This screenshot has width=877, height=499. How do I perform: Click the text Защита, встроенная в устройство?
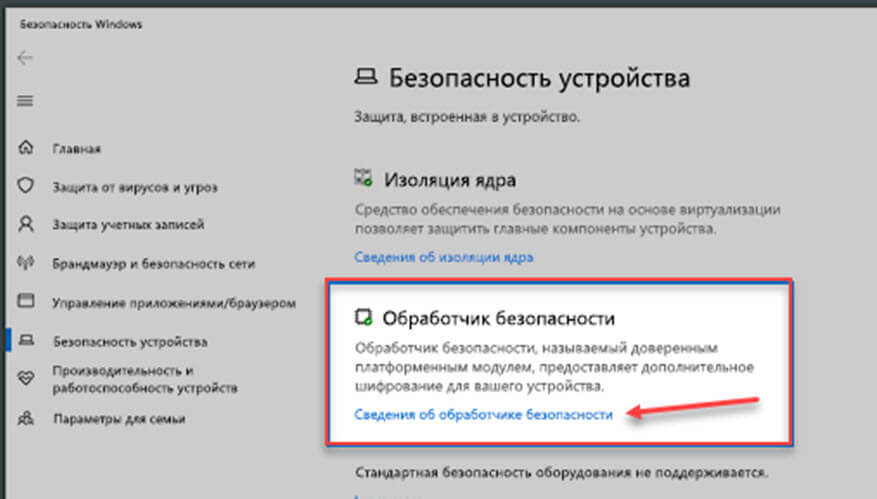[467, 117]
